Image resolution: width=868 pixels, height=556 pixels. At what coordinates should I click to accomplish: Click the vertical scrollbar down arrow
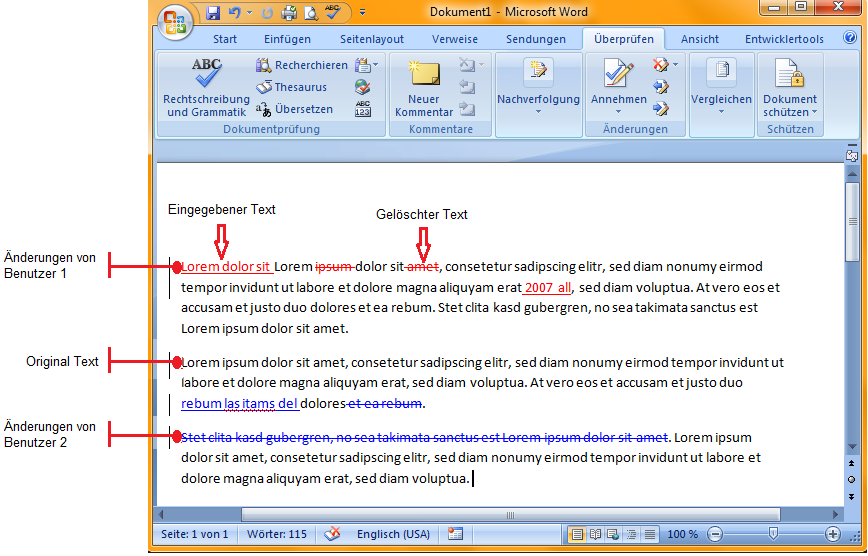tap(852, 446)
